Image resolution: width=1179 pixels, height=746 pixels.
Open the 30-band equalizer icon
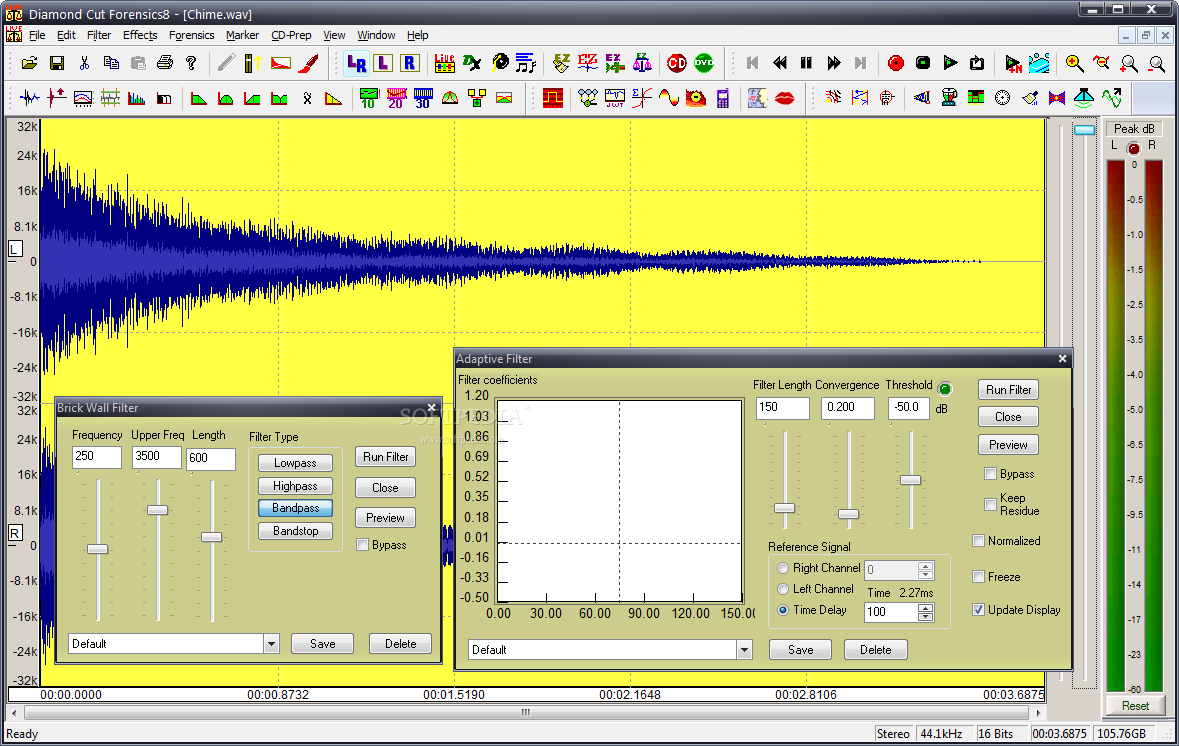pyautogui.click(x=423, y=98)
